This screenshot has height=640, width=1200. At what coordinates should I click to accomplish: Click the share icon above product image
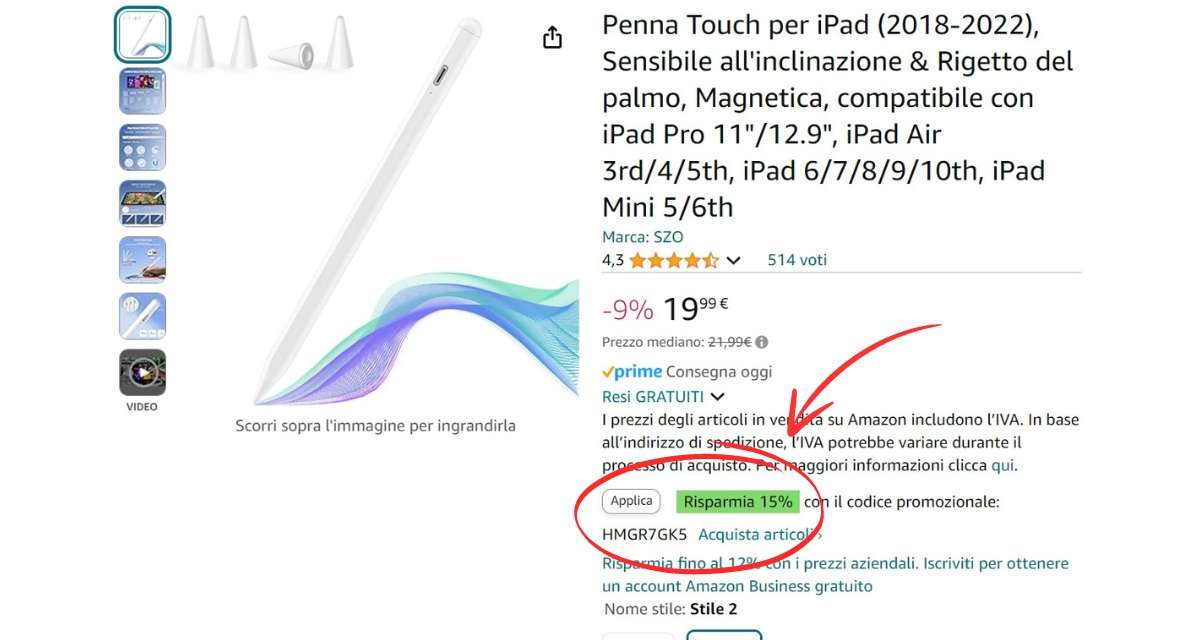552,38
